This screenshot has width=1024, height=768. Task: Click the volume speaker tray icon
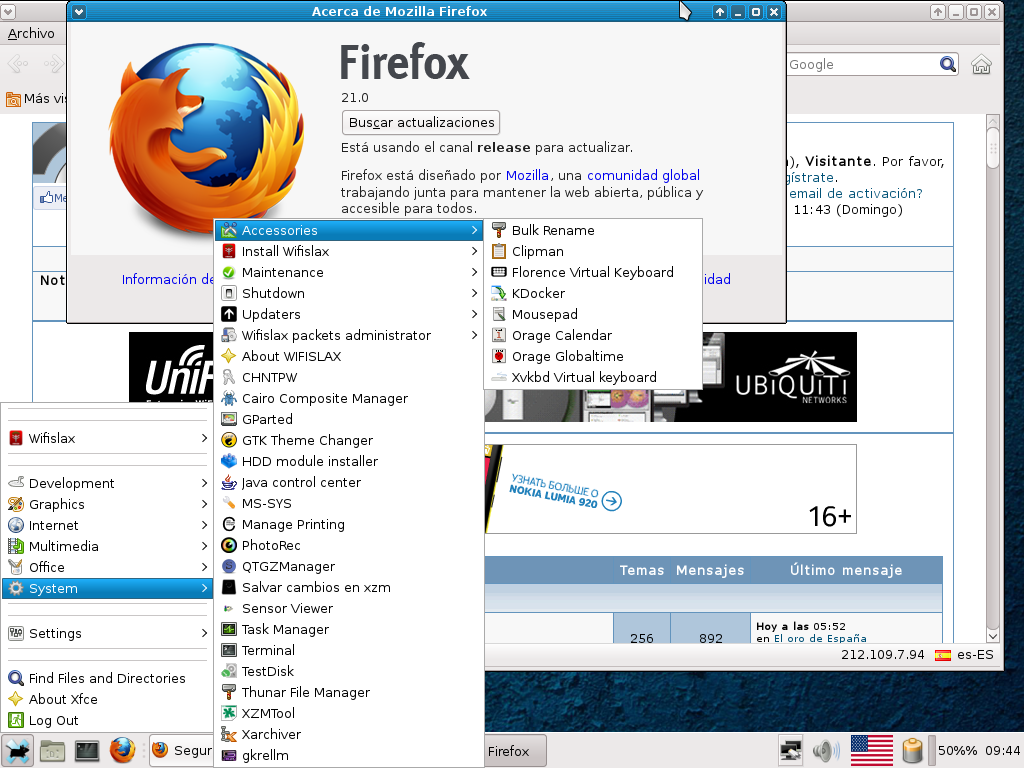click(x=825, y=751)
